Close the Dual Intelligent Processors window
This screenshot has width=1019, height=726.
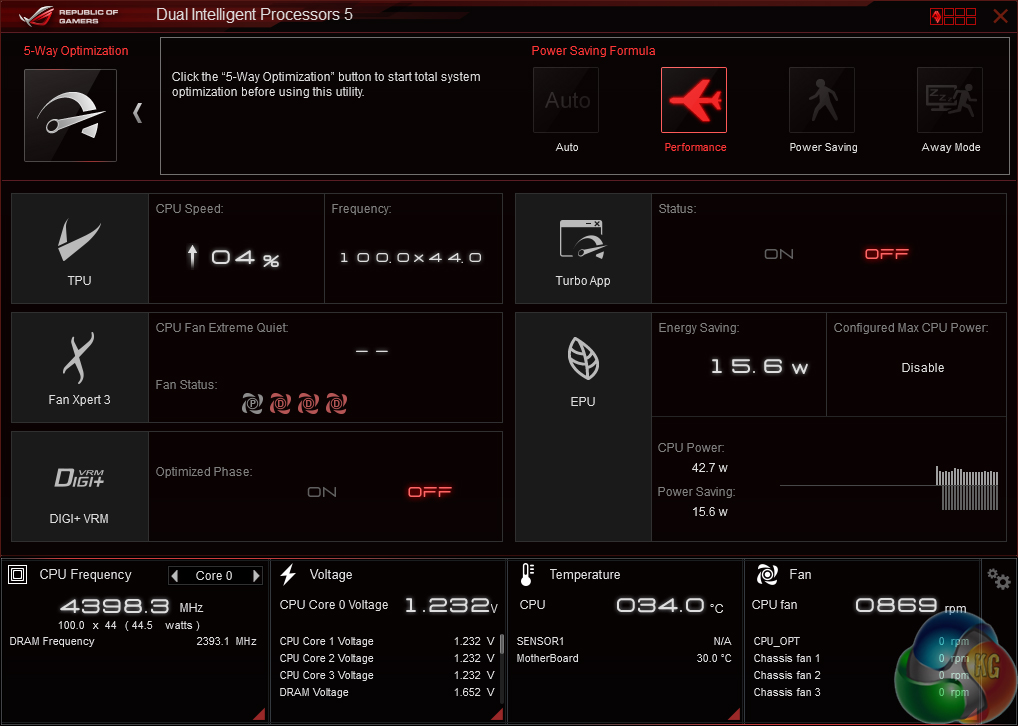point(1001,16)
